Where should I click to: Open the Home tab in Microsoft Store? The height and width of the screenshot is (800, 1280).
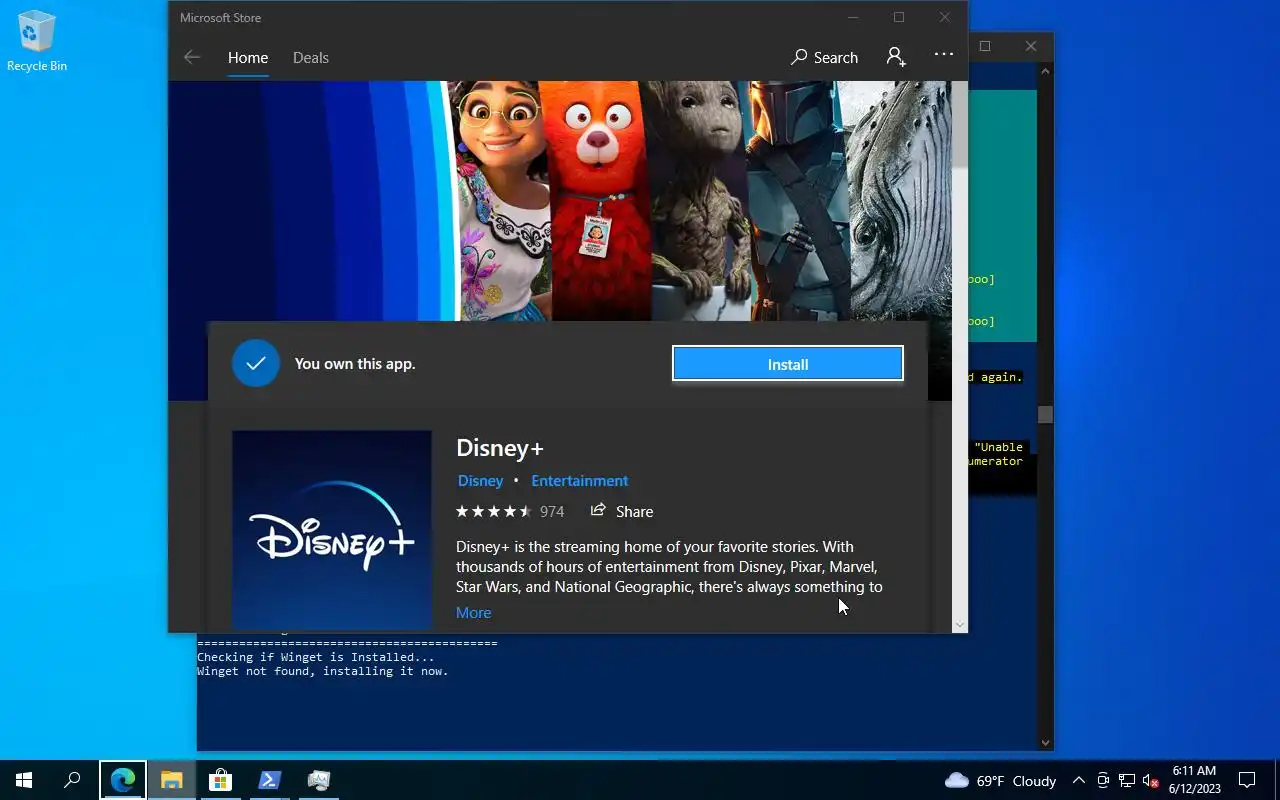(x=248, y=58)
